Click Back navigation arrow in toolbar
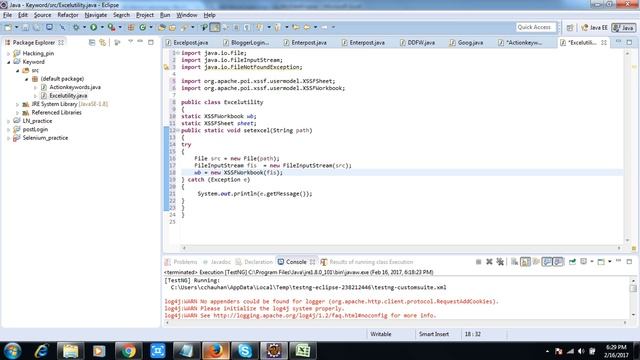 [306, 27]
